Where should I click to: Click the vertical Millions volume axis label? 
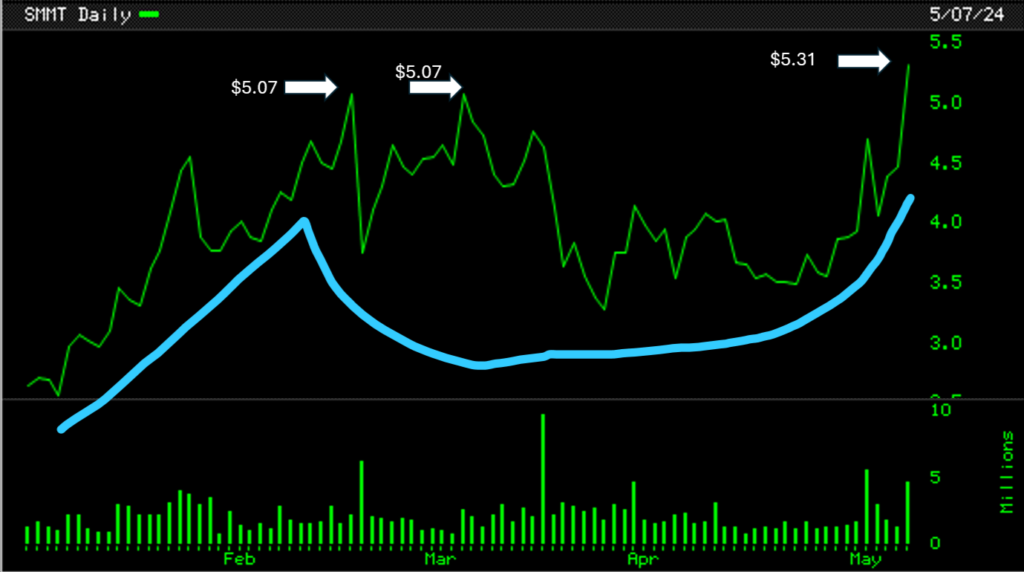[1007, 474]
